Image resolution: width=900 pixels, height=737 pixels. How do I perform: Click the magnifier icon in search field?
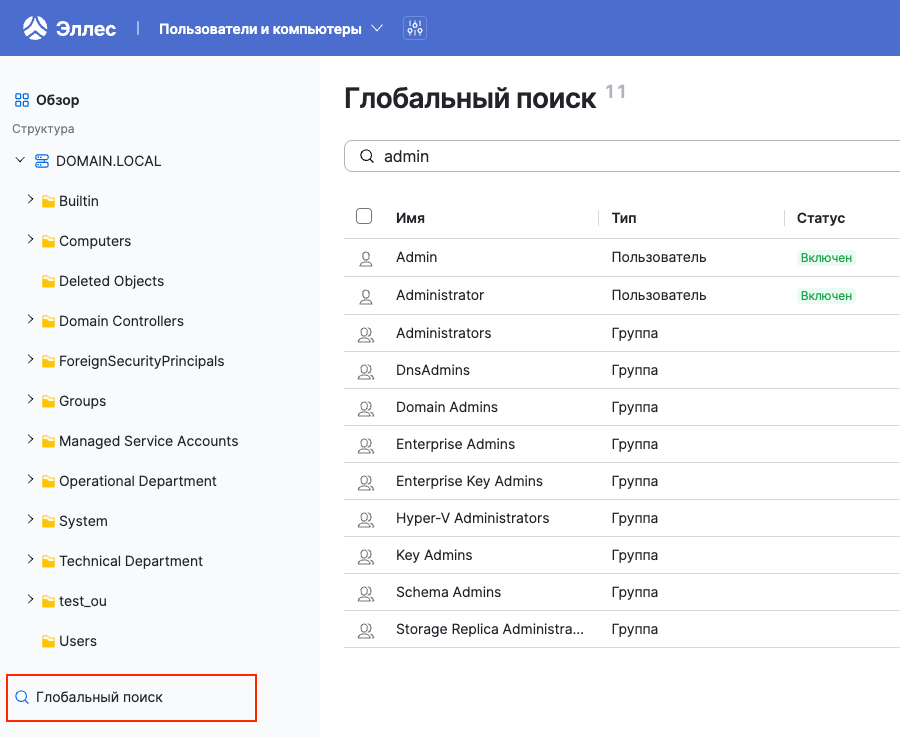(x=367, y=156)
